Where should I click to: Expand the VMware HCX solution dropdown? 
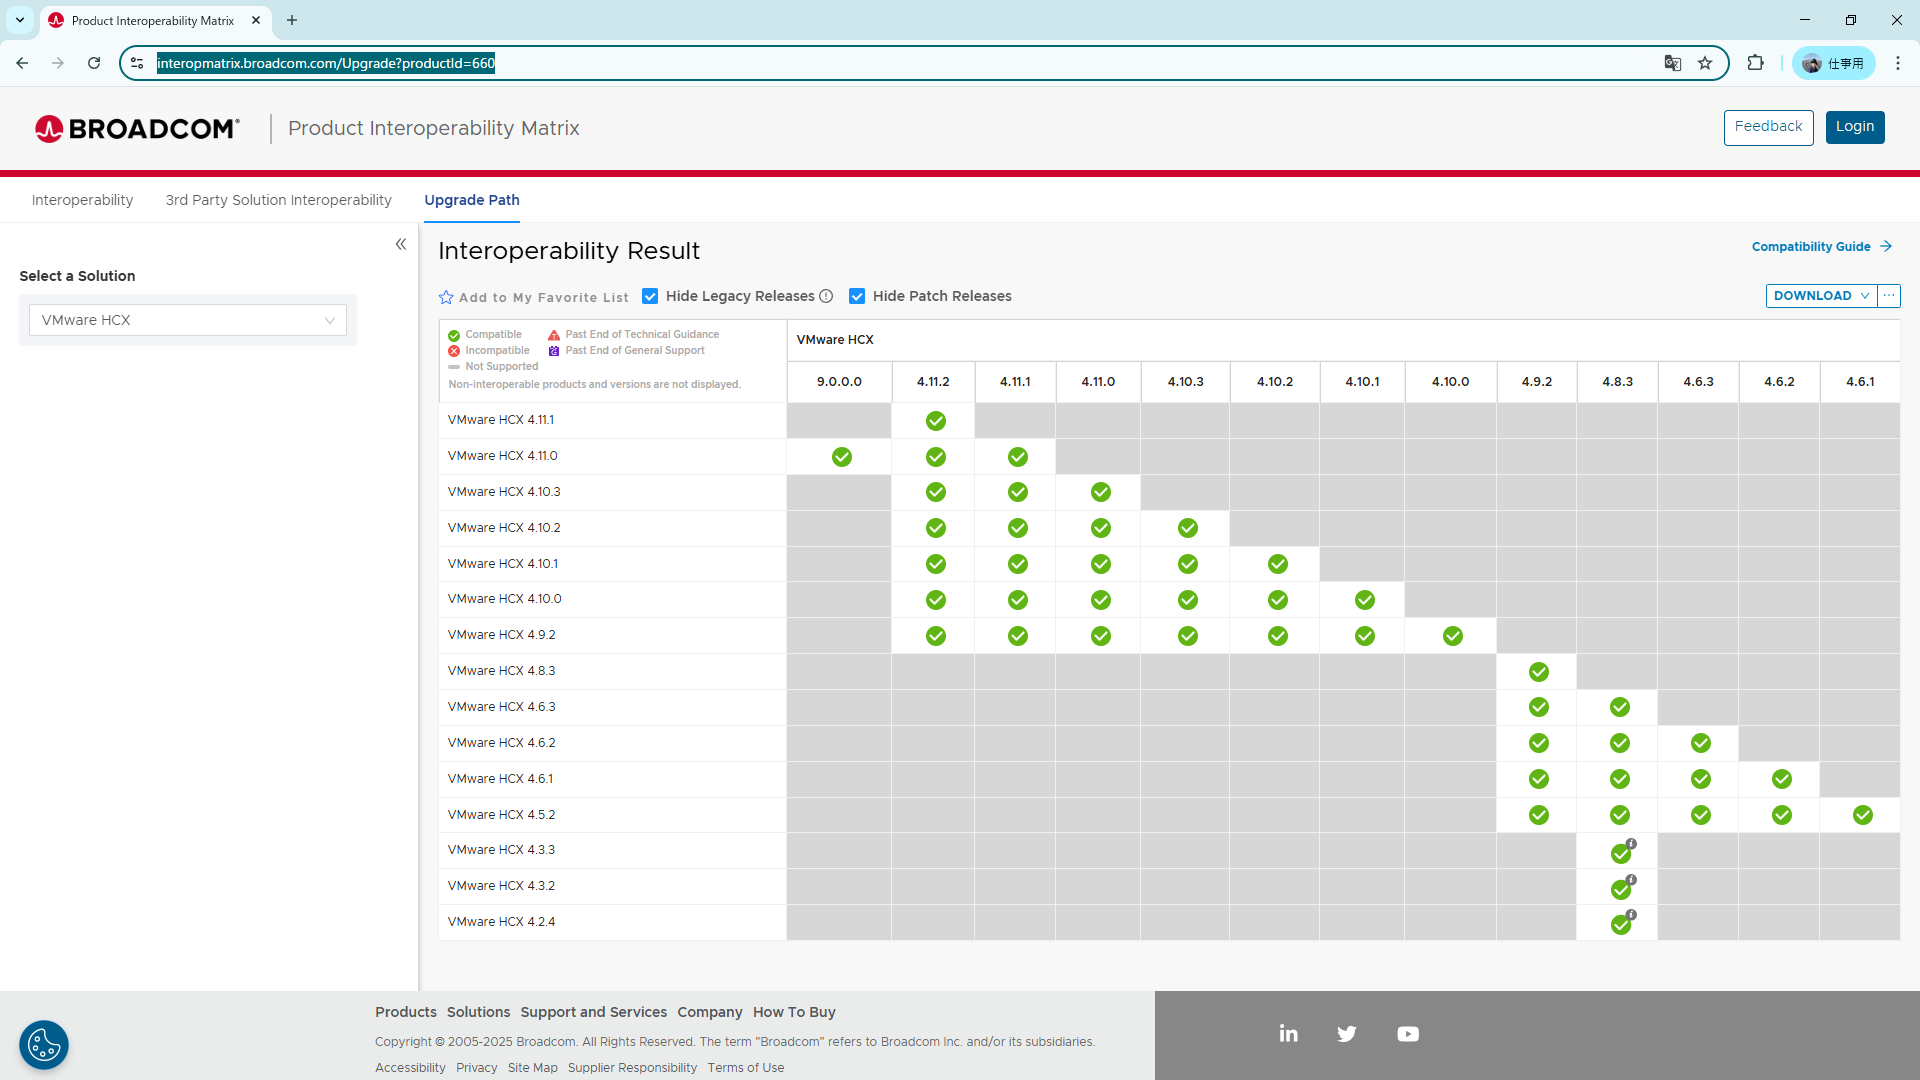[188, 320]
